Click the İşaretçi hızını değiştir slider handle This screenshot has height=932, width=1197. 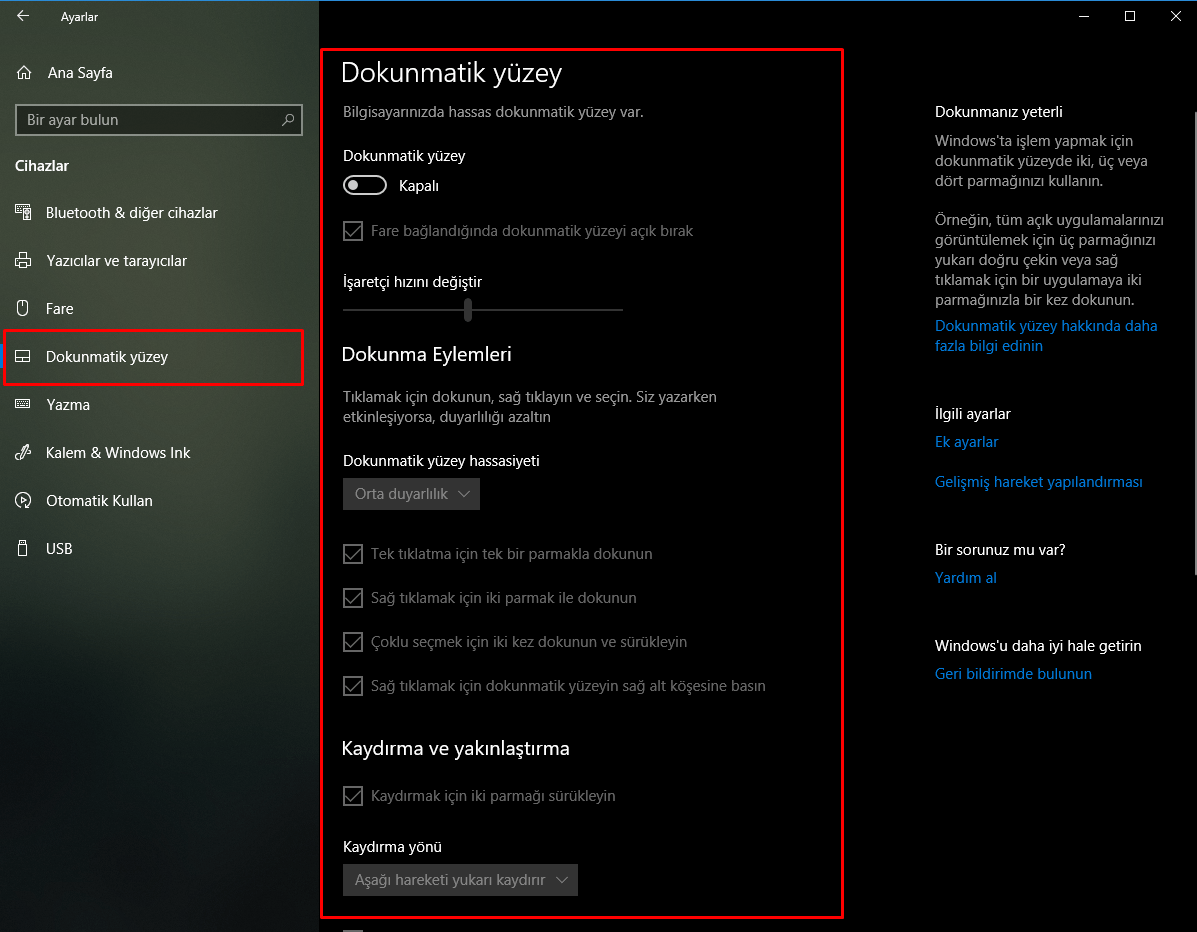coord(468,310)
